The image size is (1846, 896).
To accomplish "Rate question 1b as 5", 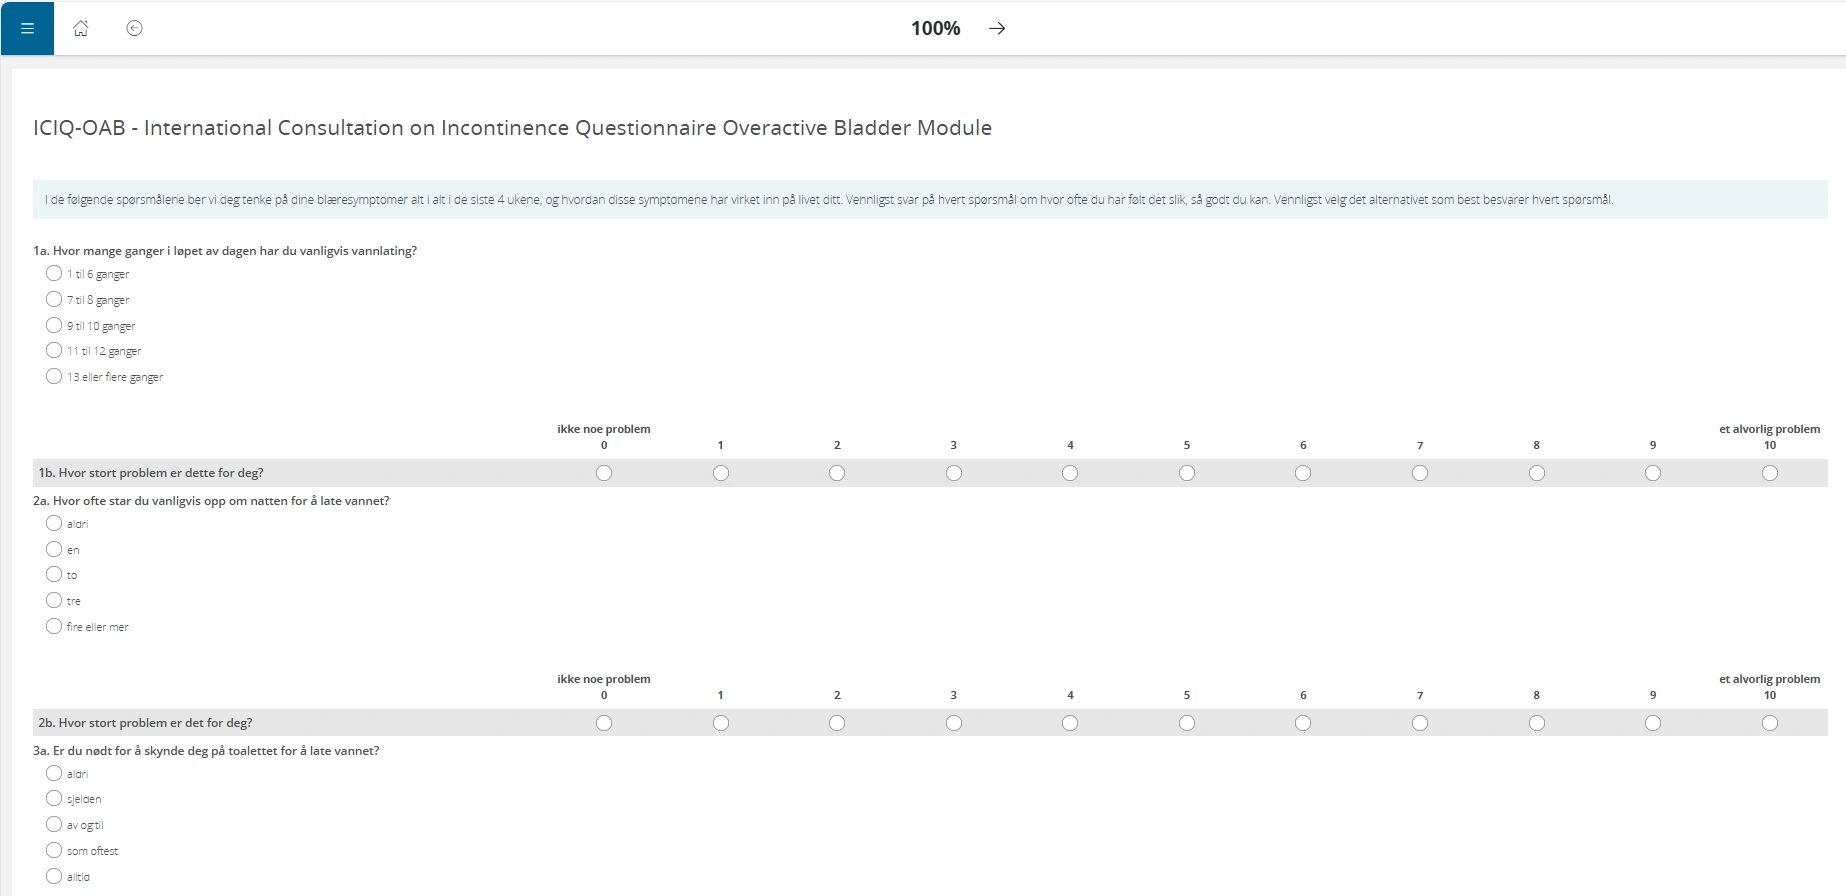I will click(x=1187, y=473).
